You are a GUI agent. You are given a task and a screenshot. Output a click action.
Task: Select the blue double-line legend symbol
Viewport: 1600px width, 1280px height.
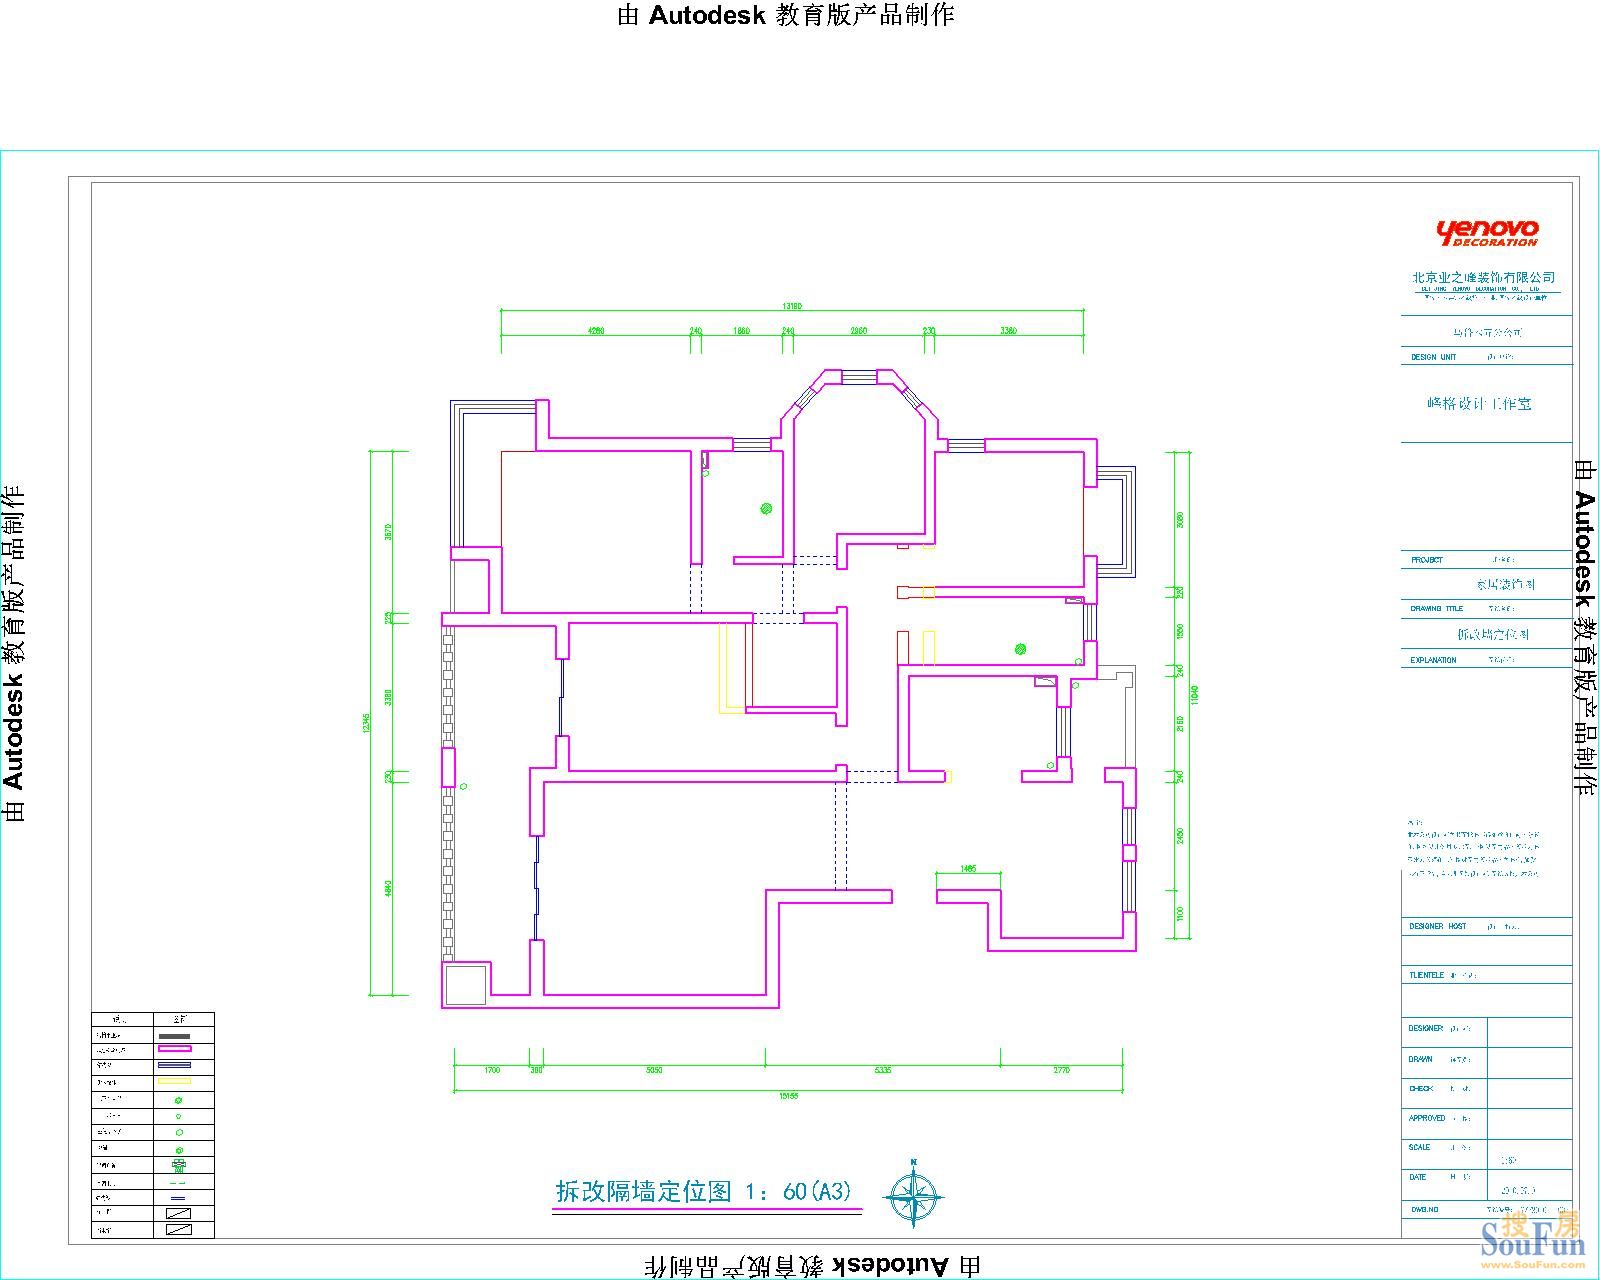(x=174, y=1065)
